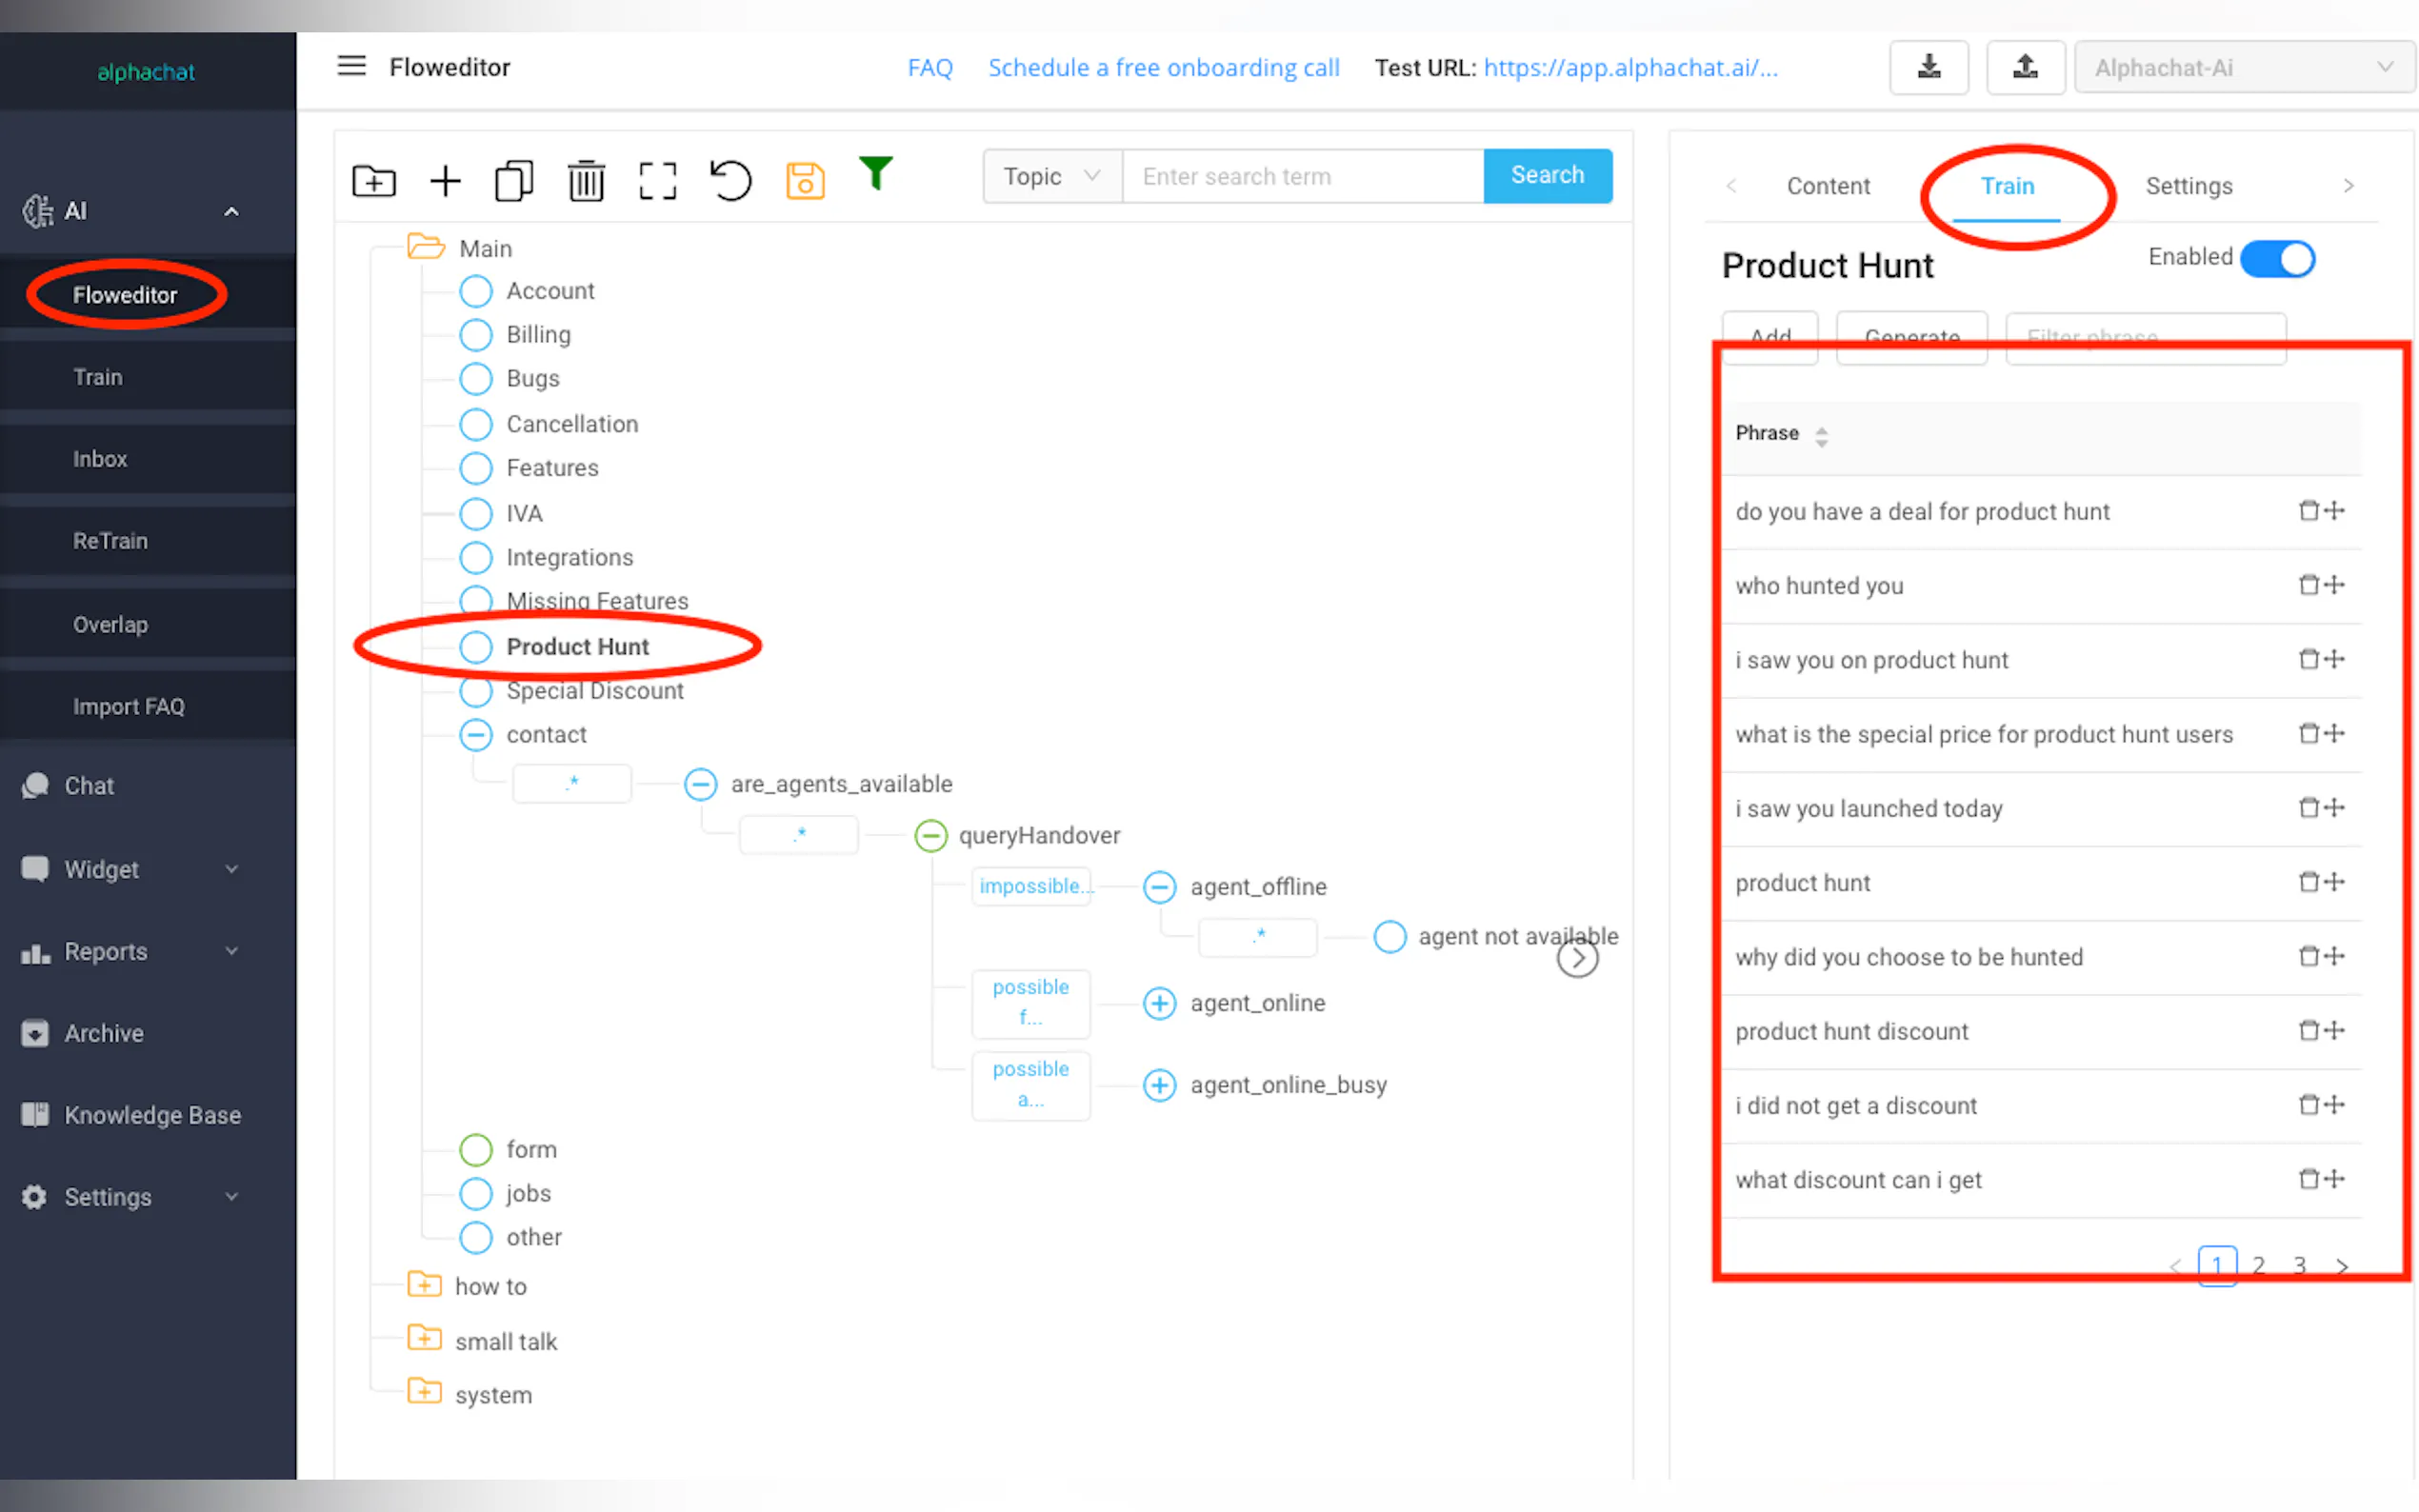
Task: Click the plus icon to add topic
Action: pos(445,181)
